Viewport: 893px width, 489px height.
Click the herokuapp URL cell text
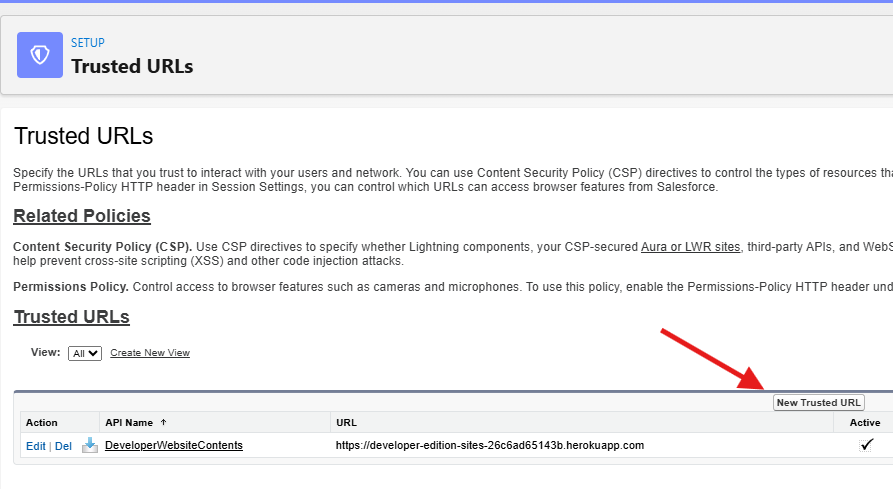[x=489, y=445]
